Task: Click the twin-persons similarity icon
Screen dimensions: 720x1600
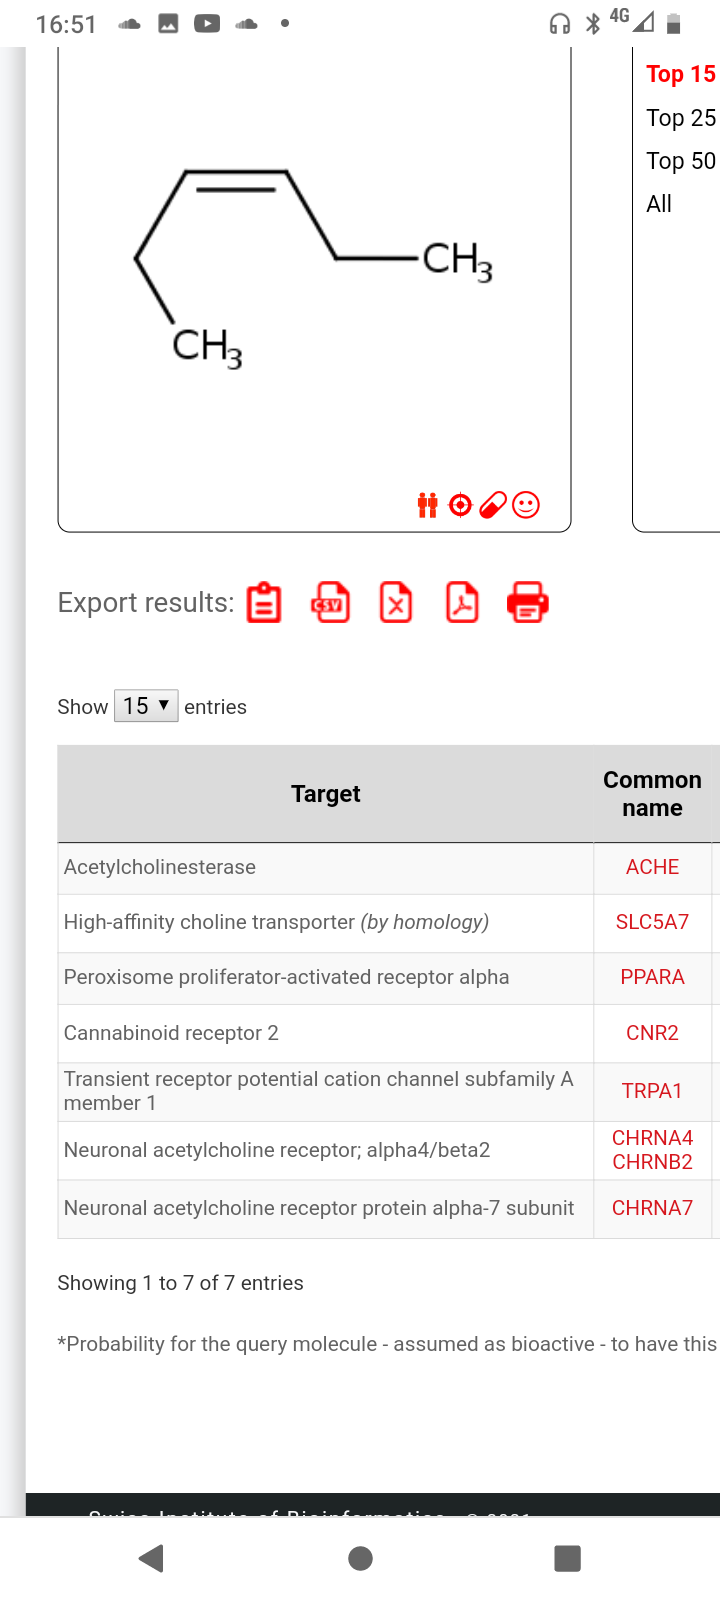Action: tap(427, 505)
